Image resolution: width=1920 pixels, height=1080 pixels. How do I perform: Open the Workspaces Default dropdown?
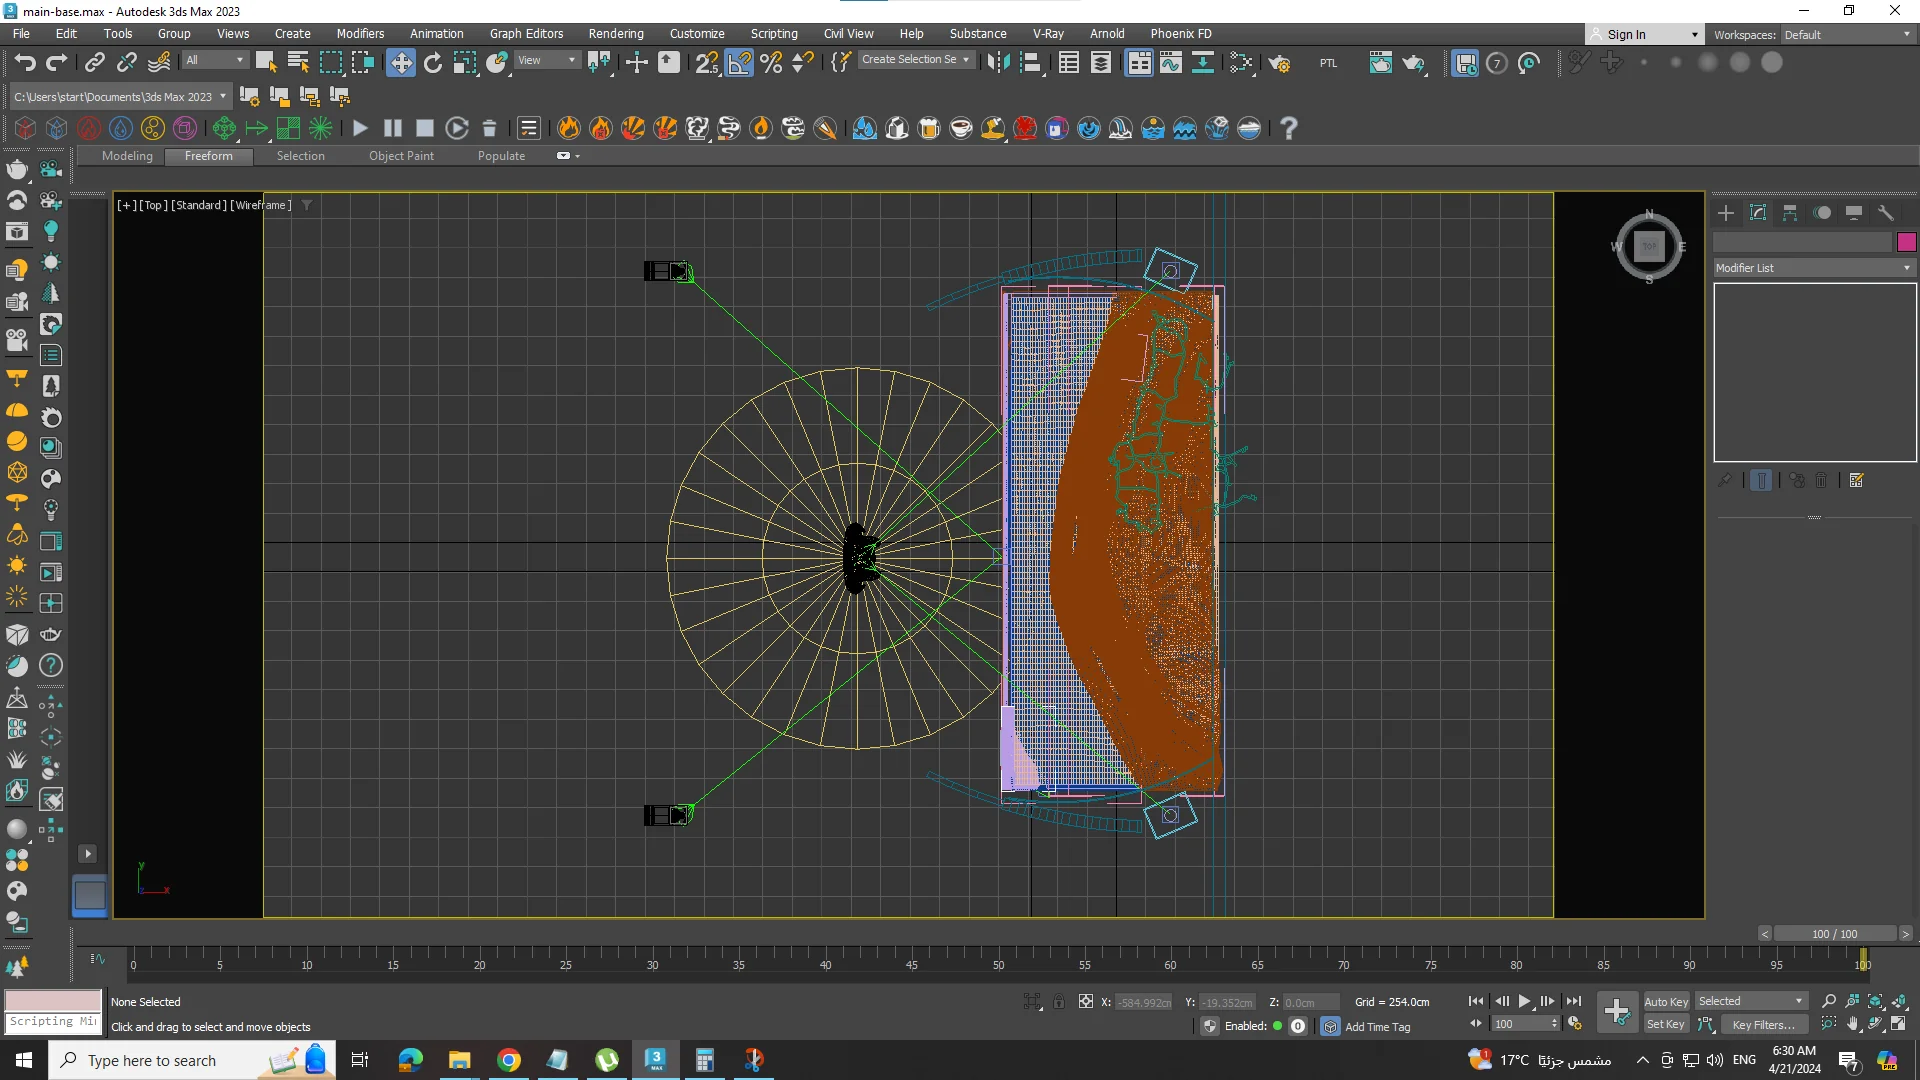click(1848, 34)
